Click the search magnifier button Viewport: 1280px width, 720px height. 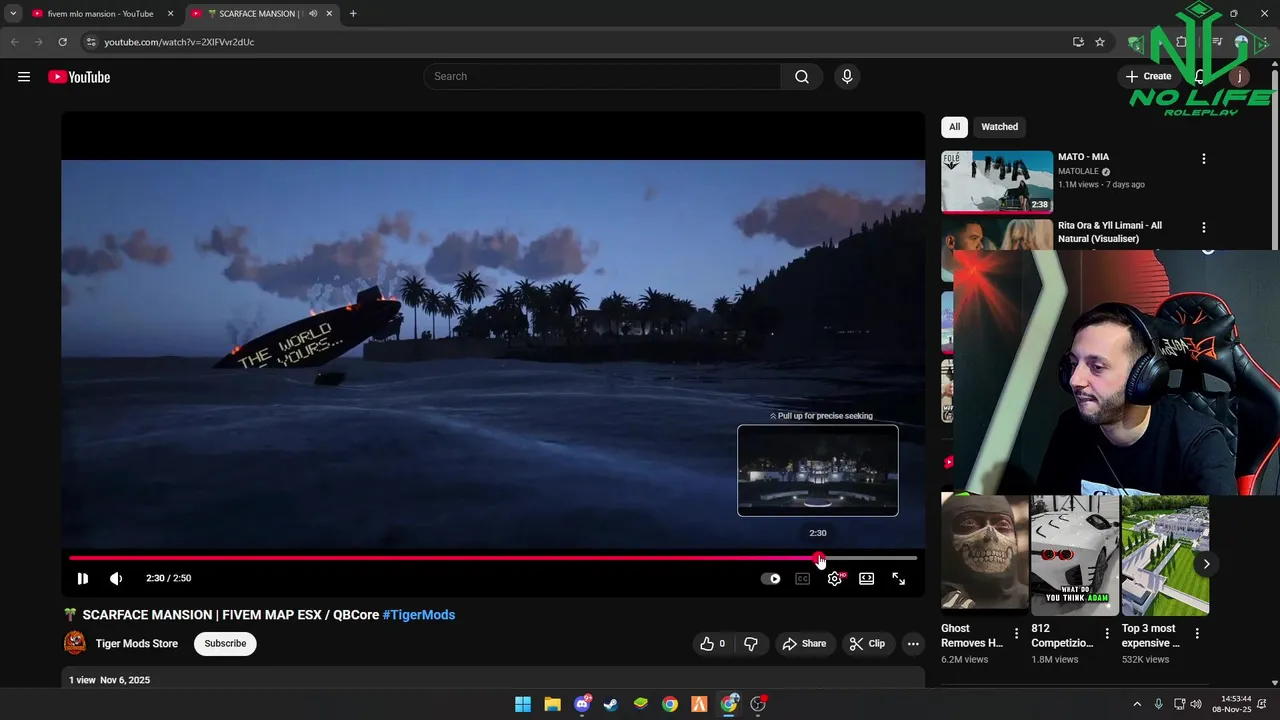(x=802, y=77)
